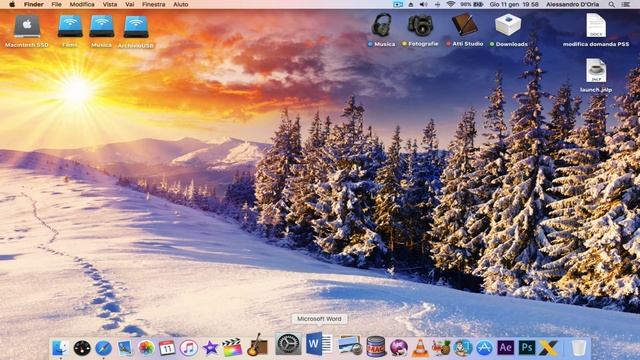
Task: Launch Safari from the Dock
Action: click(x=103, y=348)
